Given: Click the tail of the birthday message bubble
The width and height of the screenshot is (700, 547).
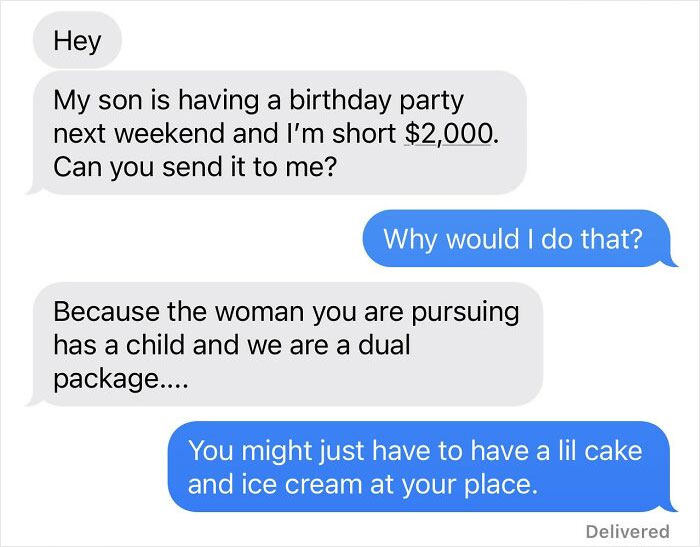Looking at the screenshot, I should [x=34, y=188].
